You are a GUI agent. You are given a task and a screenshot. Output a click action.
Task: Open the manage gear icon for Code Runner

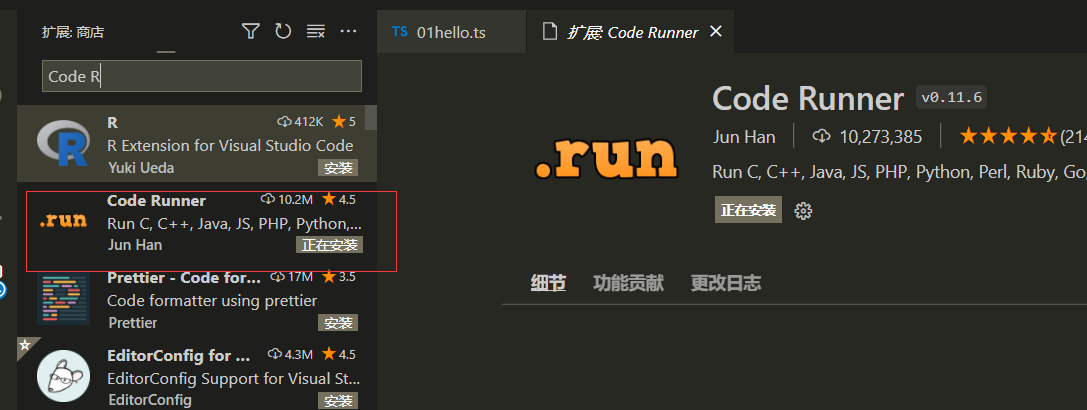803,211
